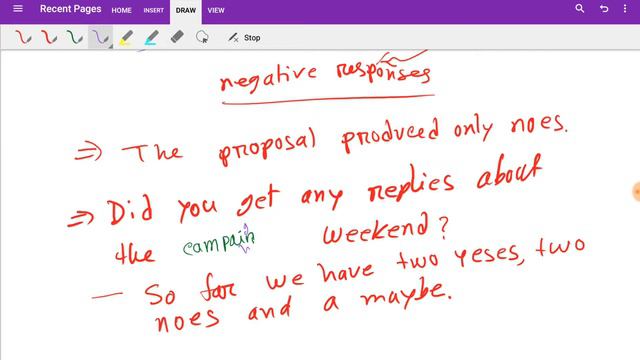Activate the eraser tool
Viewport: 640px width, 360px height.
coord(177,37)
